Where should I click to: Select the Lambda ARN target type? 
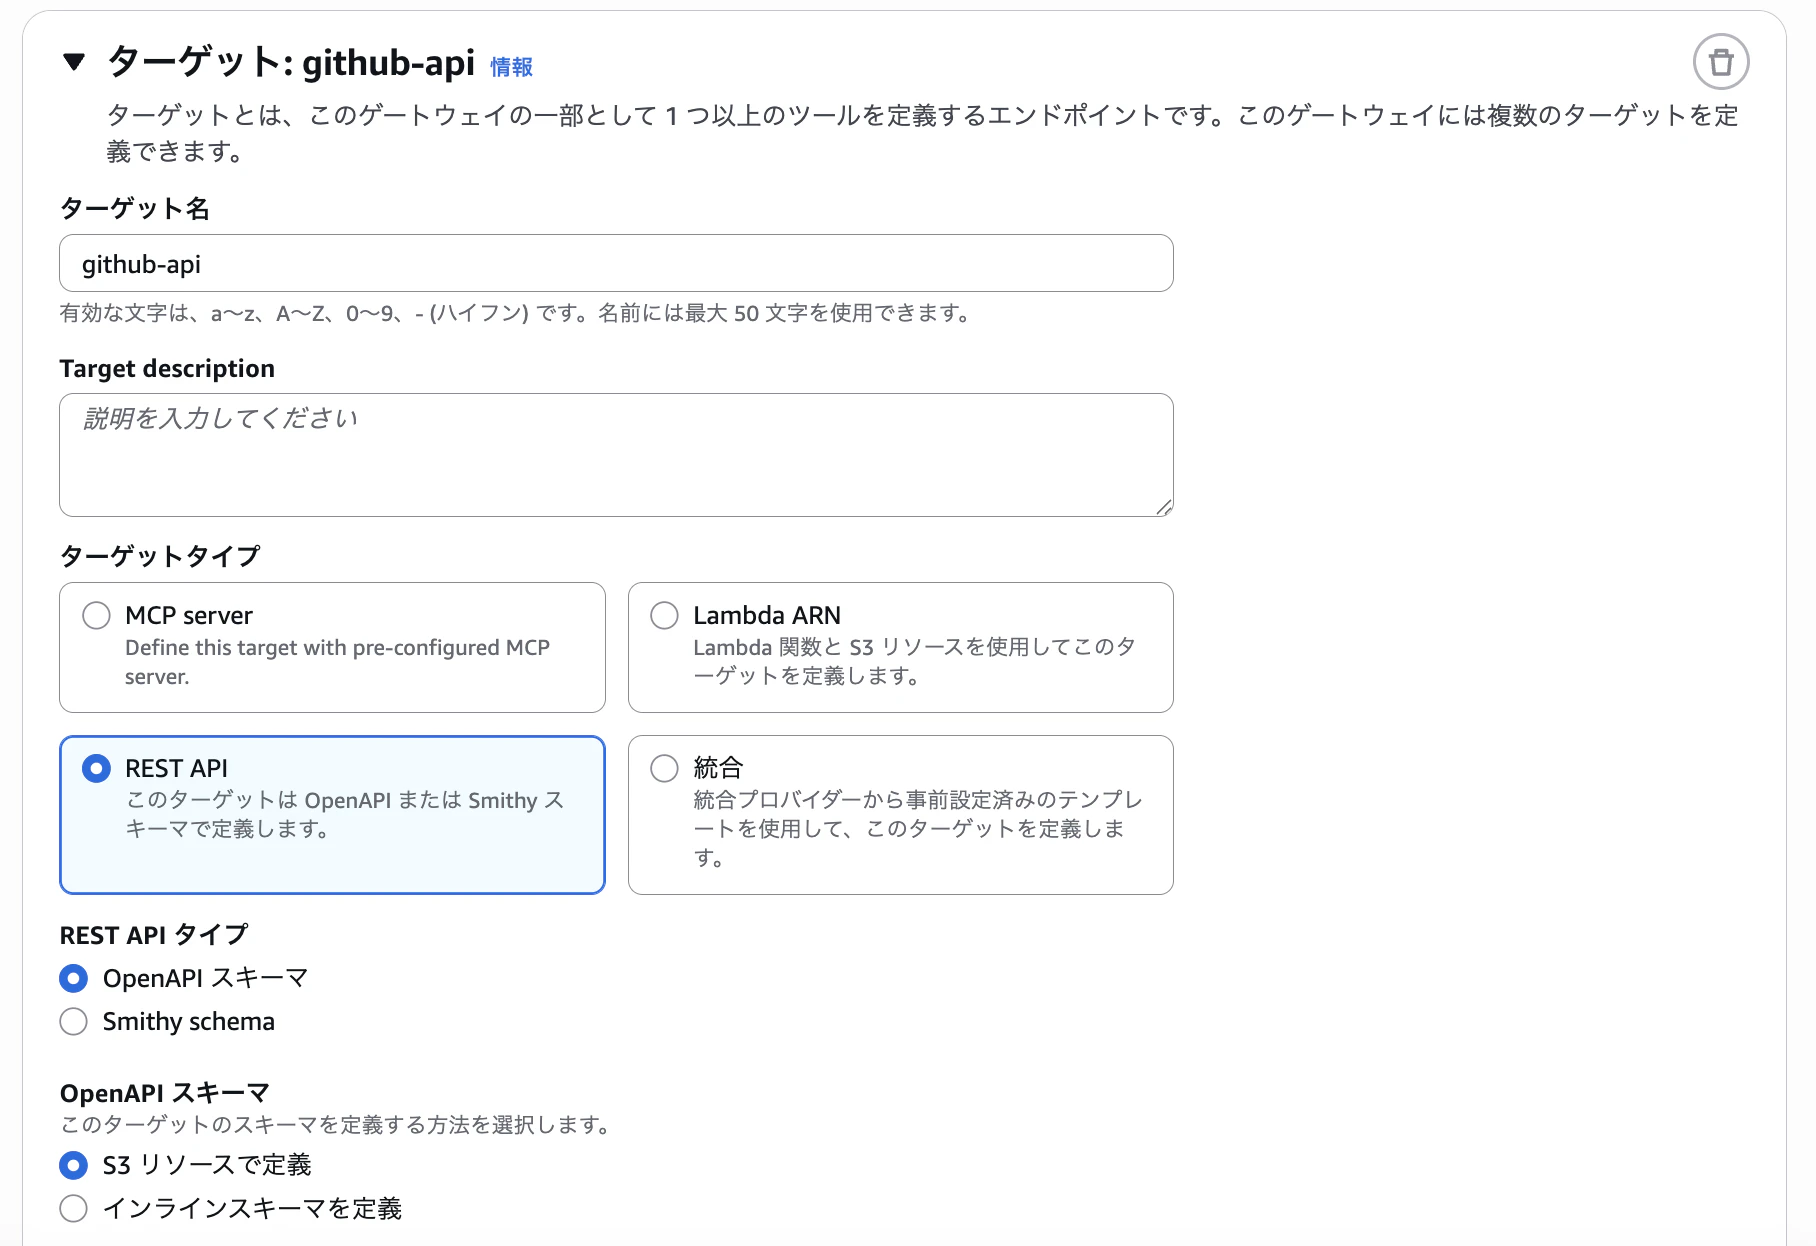coord(899,646)
